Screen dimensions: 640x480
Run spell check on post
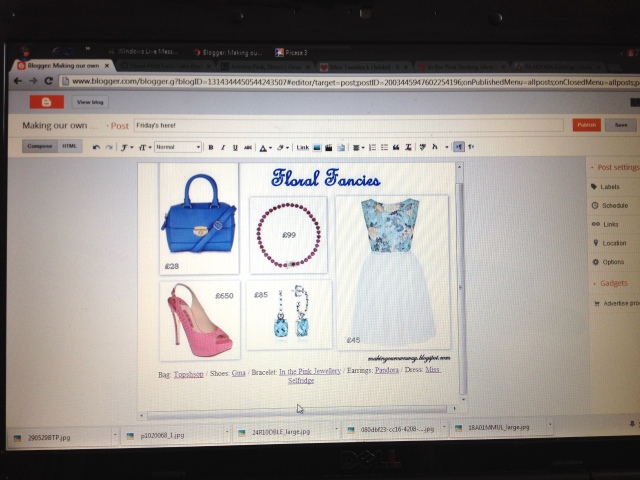[422, 147]
